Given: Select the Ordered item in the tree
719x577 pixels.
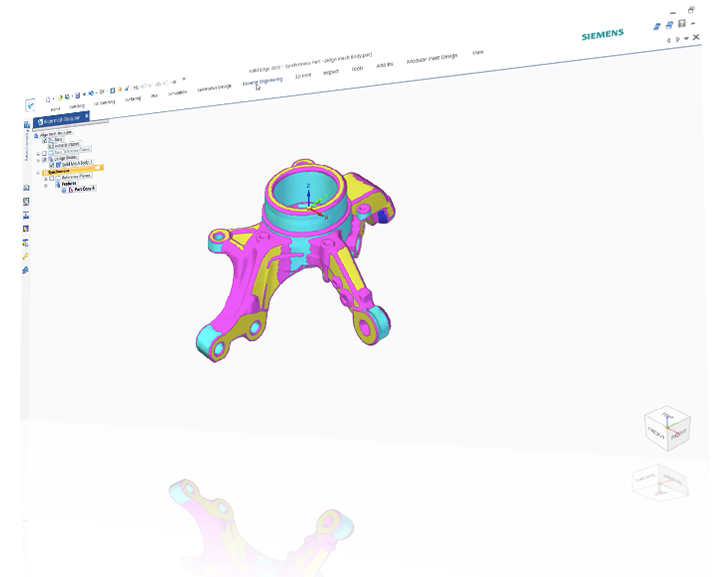Looking at the screenshot, I should (69, 183).
